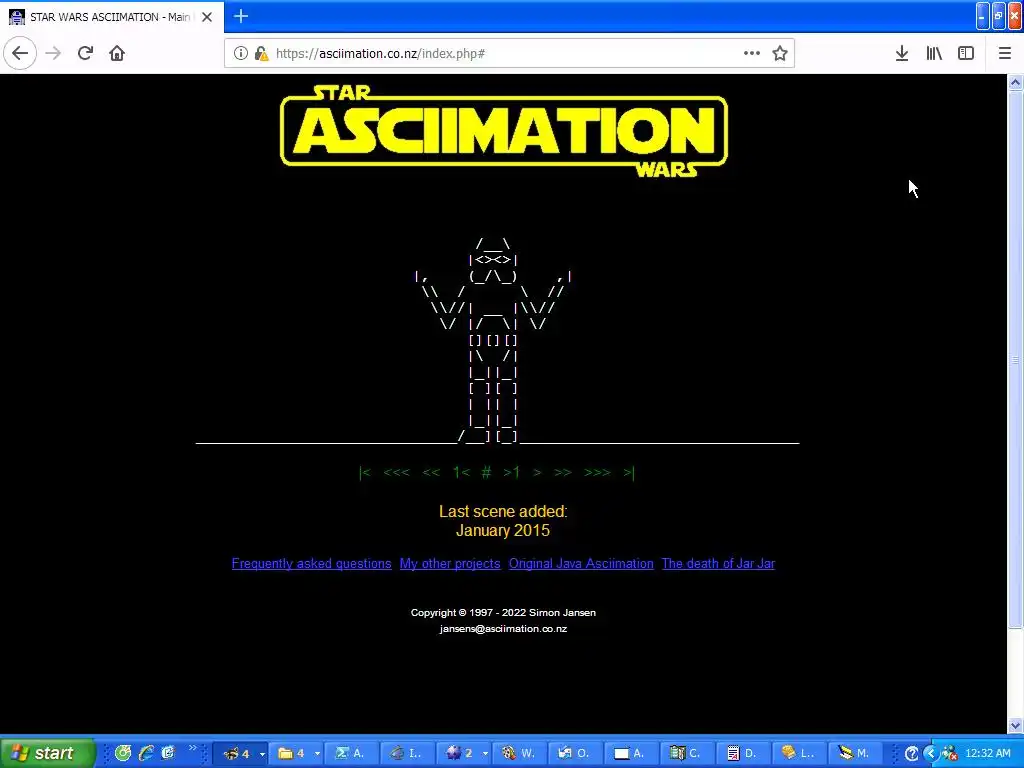This screenshot has width=1024, height=768.
Task: Jump to end with >| control
Action: [628, 472]
